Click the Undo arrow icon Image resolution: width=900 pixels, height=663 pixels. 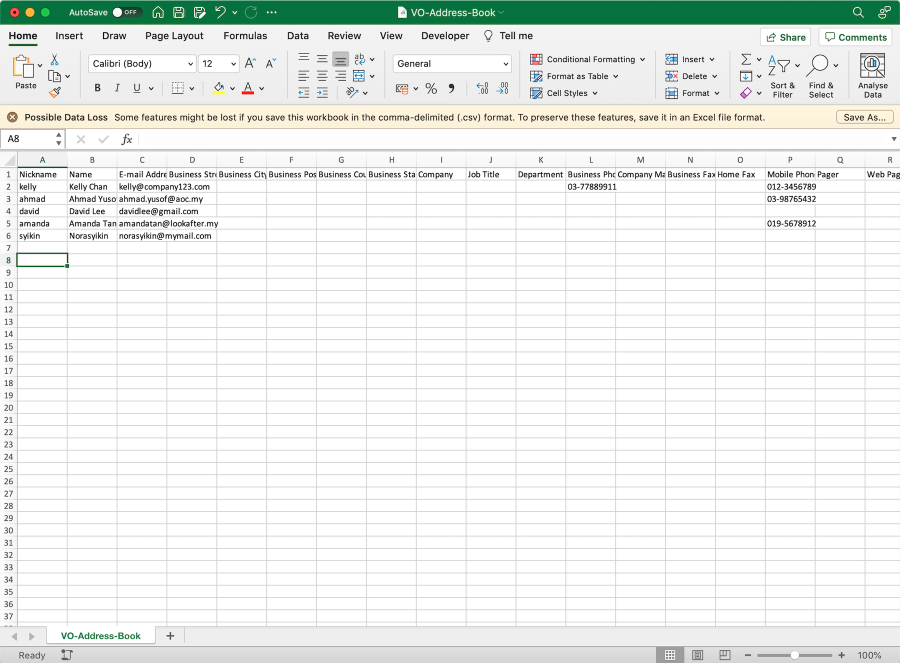222,13
